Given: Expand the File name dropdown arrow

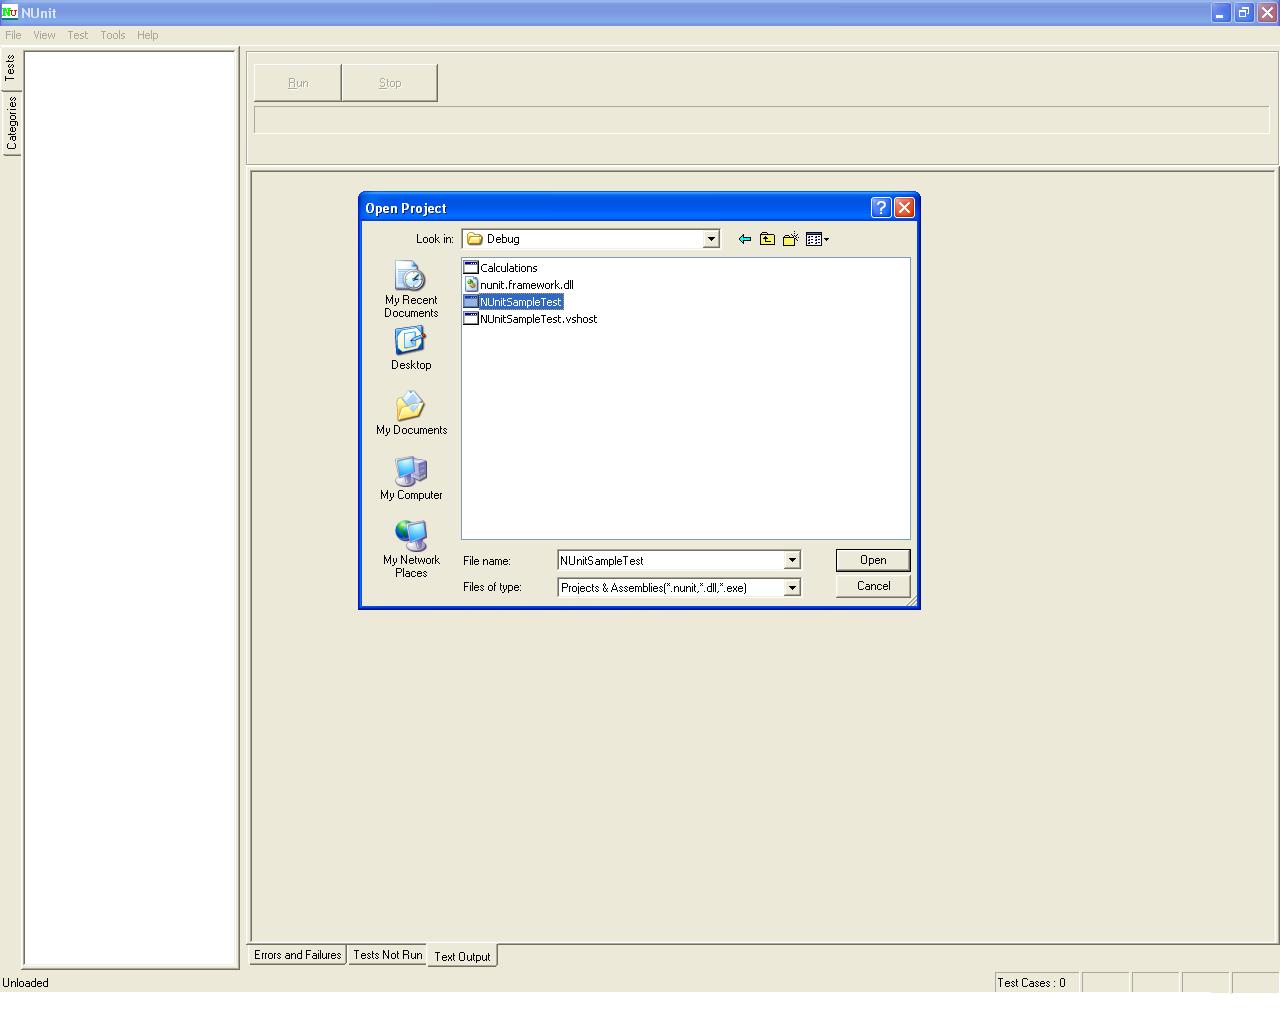Looking at the screenshot, I should pyautogui.click(x=792, y=561).
